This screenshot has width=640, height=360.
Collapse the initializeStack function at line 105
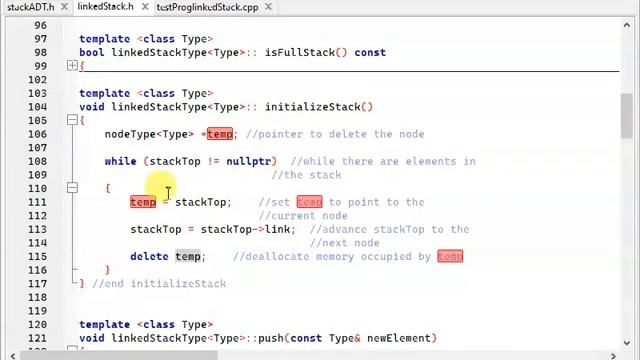pyautogui.click(x=72, y=120)
